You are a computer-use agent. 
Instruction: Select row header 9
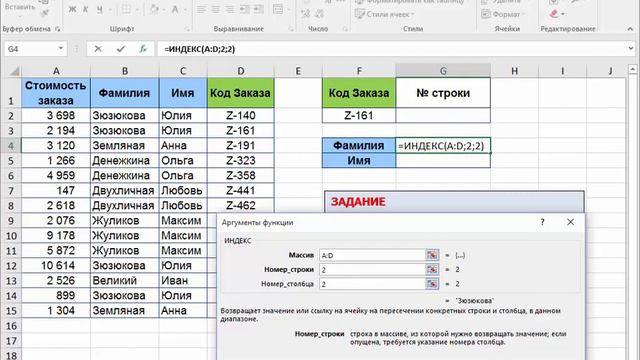tap(11, 221)
